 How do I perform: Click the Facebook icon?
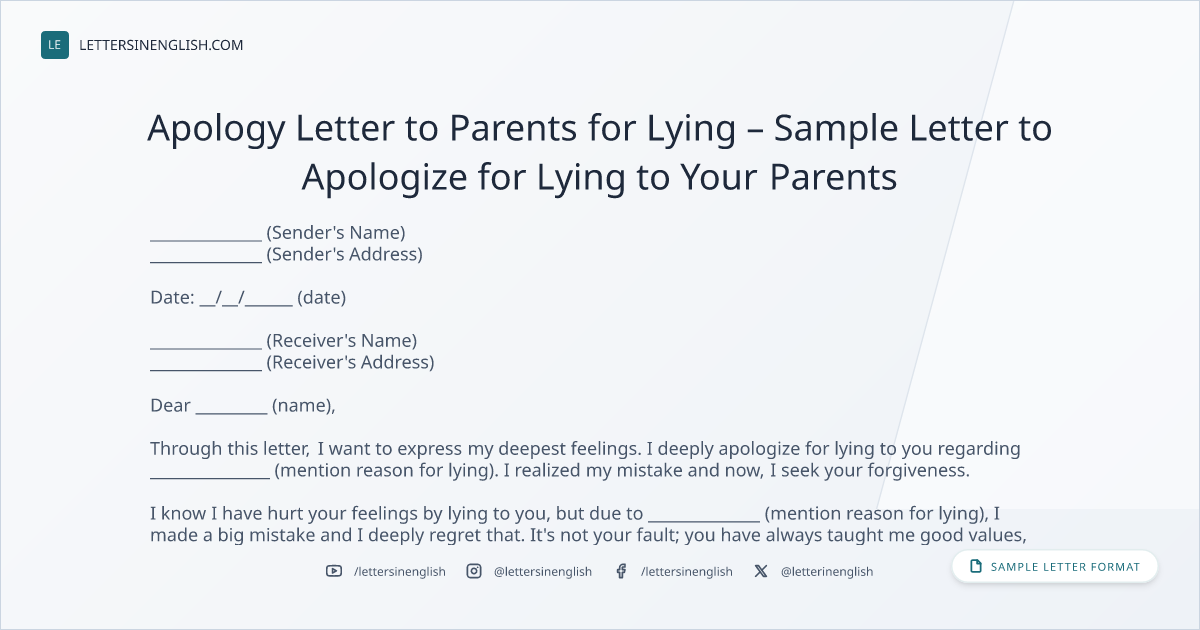pyautogui.click(x=621, y=571)
